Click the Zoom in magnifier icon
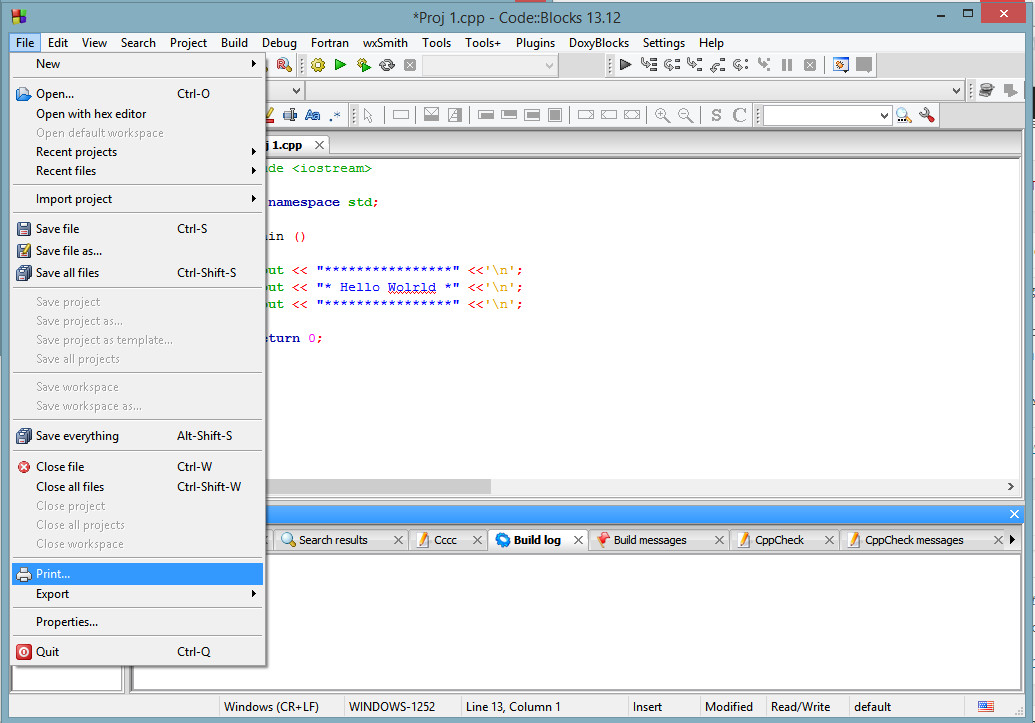The image size is (1035, 723). 662,116
